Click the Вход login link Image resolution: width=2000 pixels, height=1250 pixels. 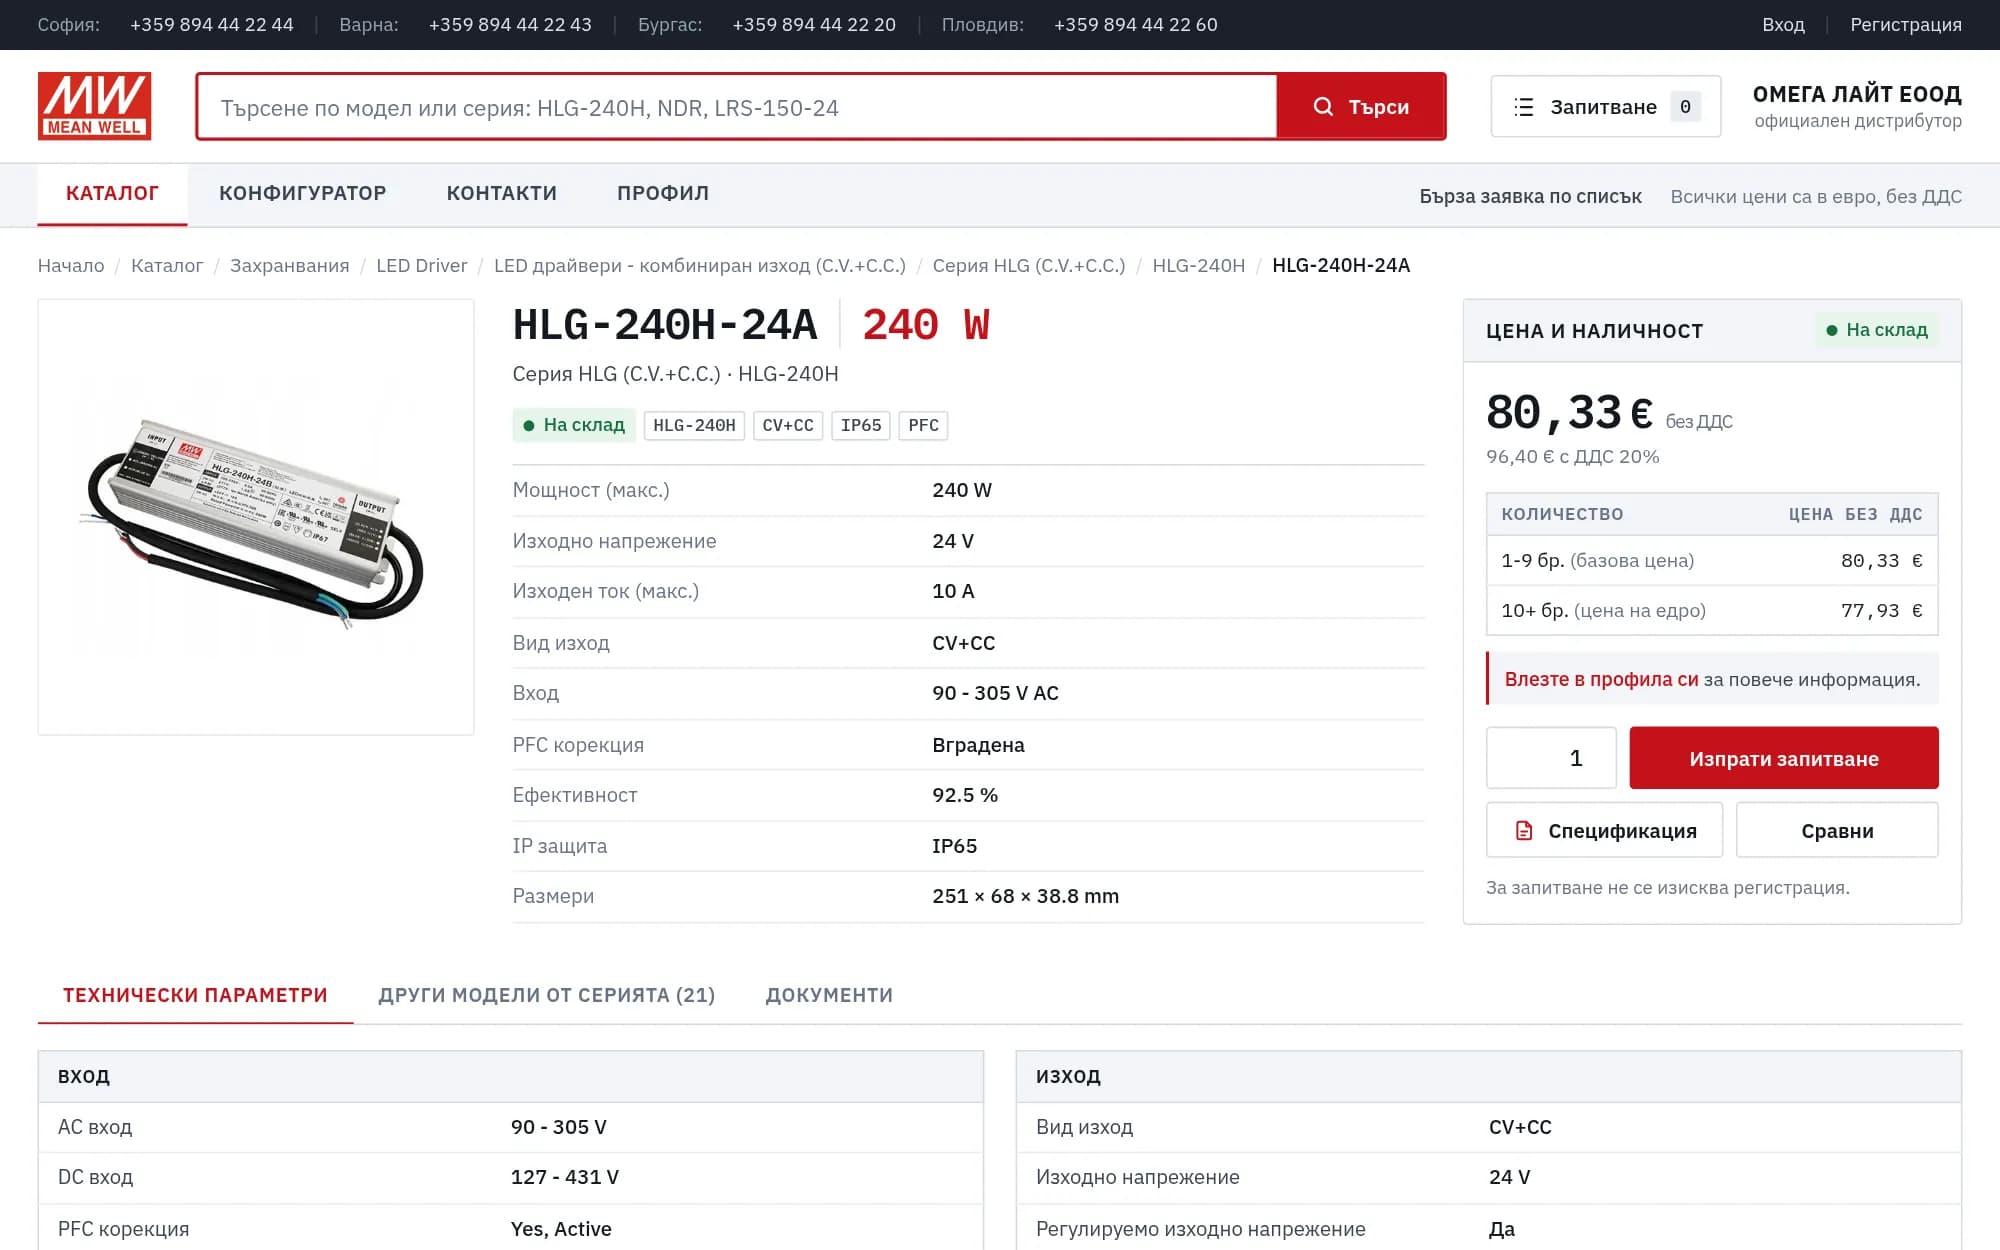click(x=1783, y=25)
